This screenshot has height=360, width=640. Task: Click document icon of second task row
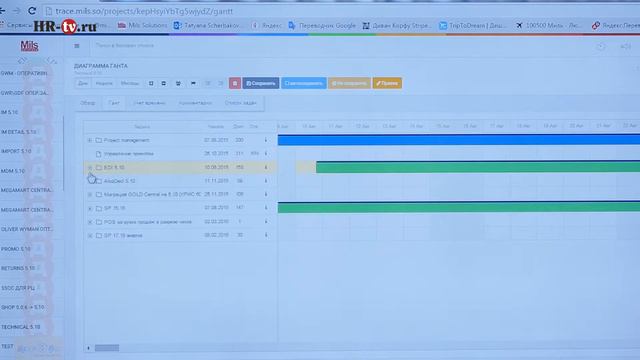98,154
